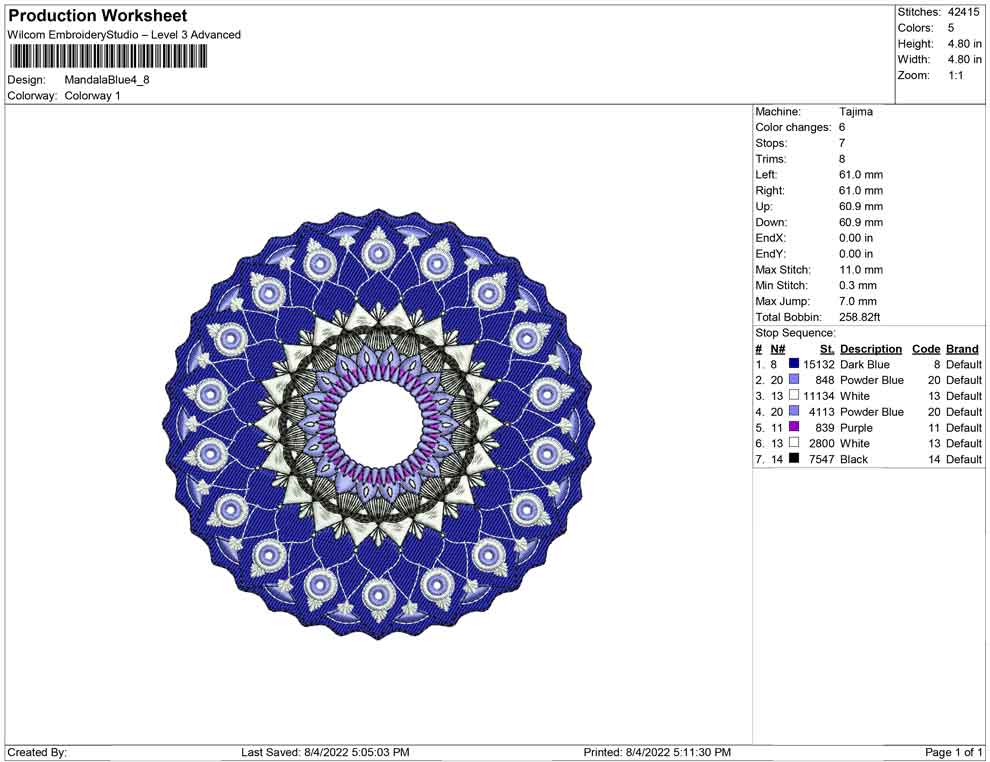
Task: Click the Machine value 'Tajima'
Action: pos(856,112)
